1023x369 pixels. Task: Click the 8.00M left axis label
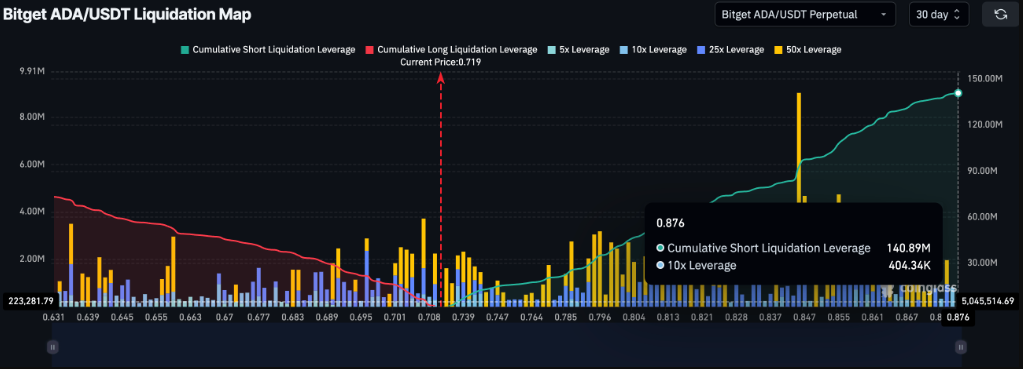[32, 117]
